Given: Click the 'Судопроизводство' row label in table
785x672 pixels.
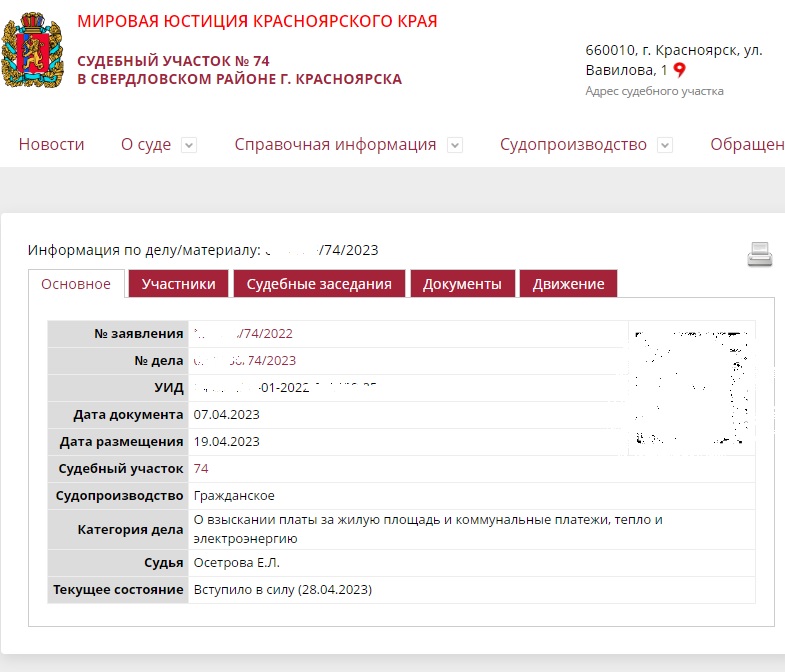Looking at the screenshot, I should [120, 496].
